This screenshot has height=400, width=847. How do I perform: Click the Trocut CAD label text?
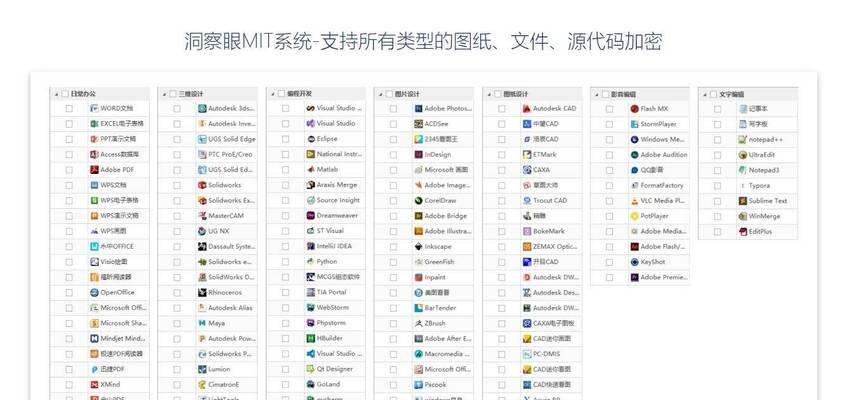550,201
